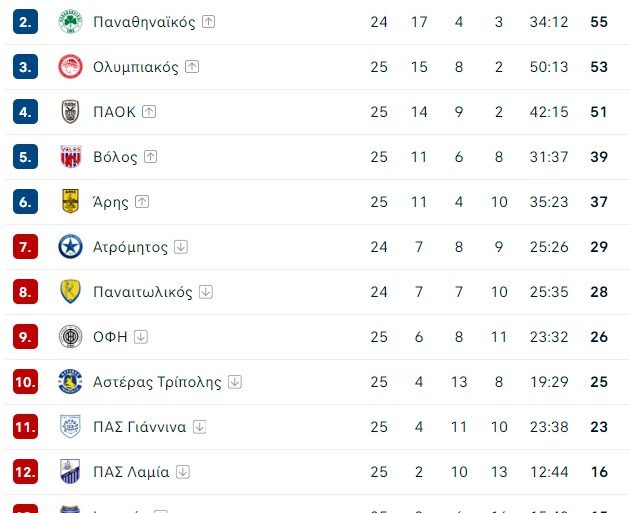
Task: Click the Olympiacos red club crest
Action: [70, 67]
